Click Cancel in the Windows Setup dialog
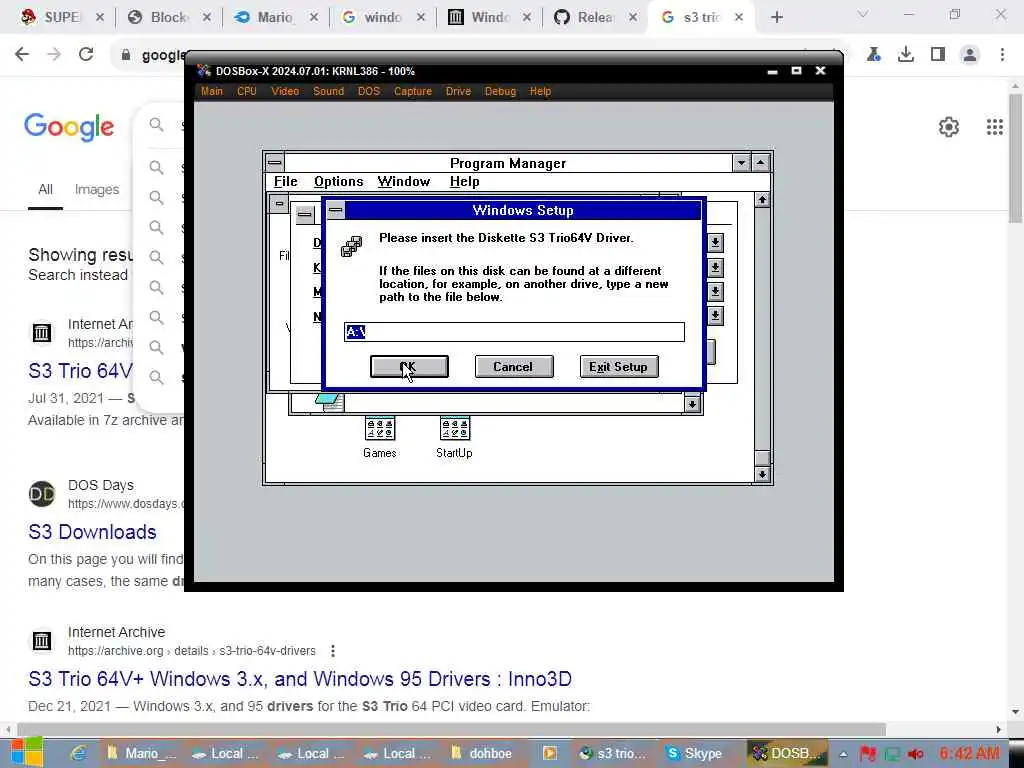Viewport: 1024px width, 768px height. click(x=513, y=366)
